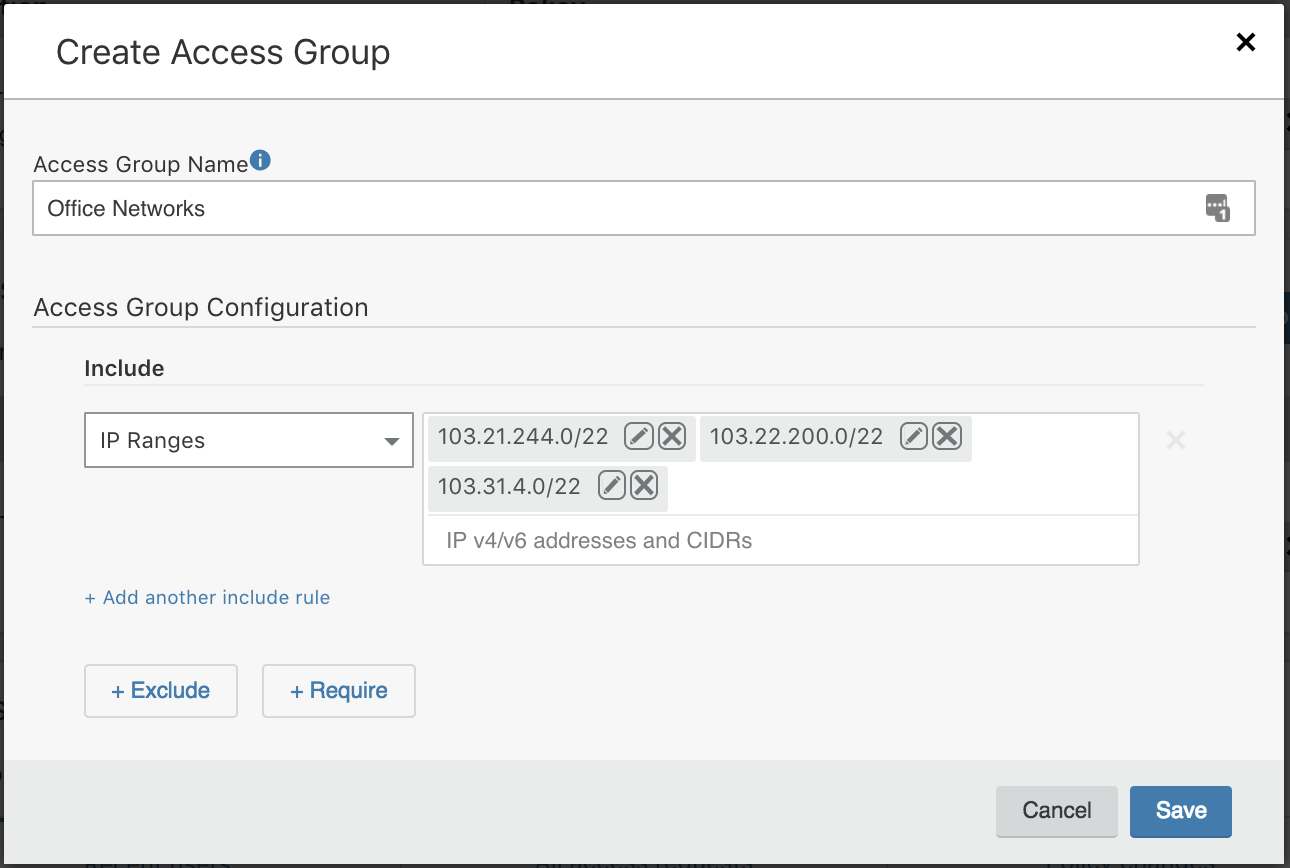Add another include rule
1290x868 pixels.
coord(207,598)
